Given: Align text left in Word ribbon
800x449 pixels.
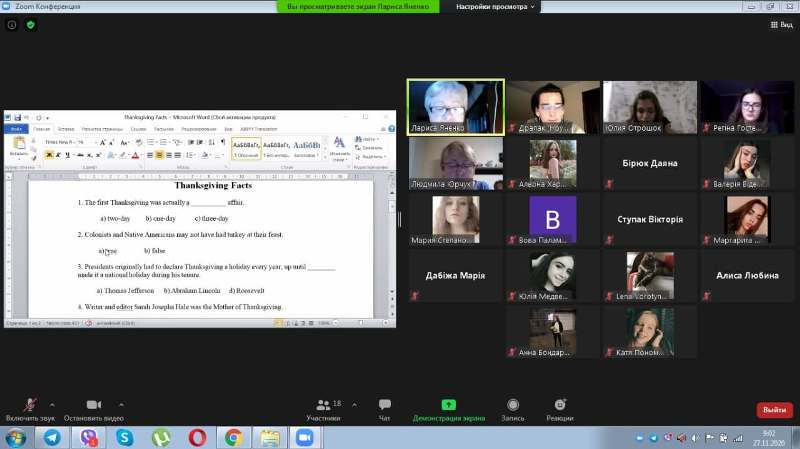Looking at the screenshot, I should (x=150, y=155).
